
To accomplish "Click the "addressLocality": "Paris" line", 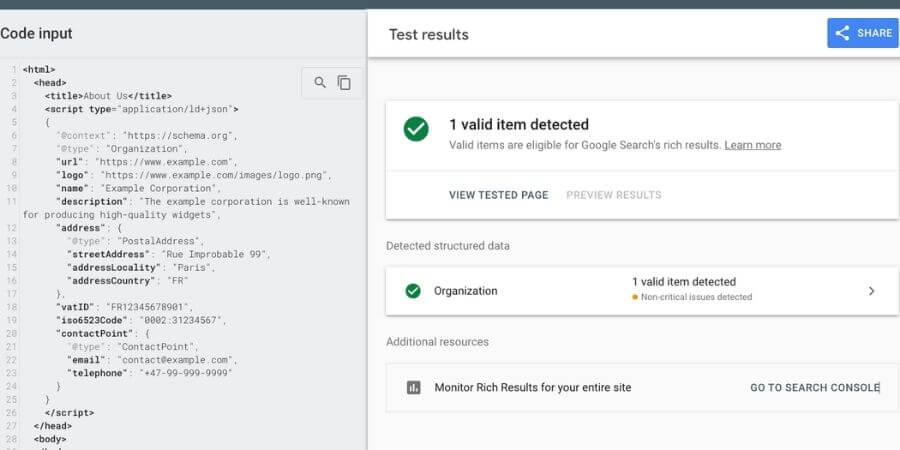I will coord(143,267).
